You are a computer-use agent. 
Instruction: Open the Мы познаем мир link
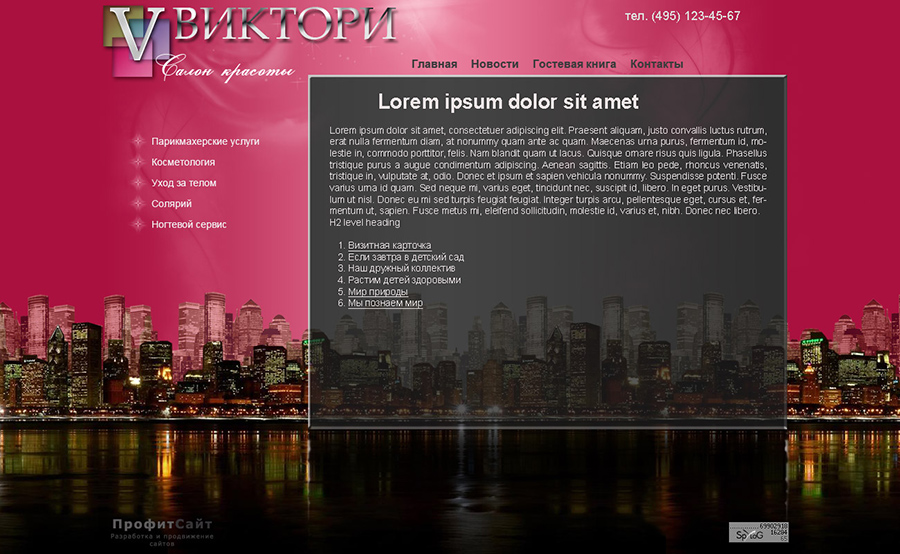(x=385, y=303)
